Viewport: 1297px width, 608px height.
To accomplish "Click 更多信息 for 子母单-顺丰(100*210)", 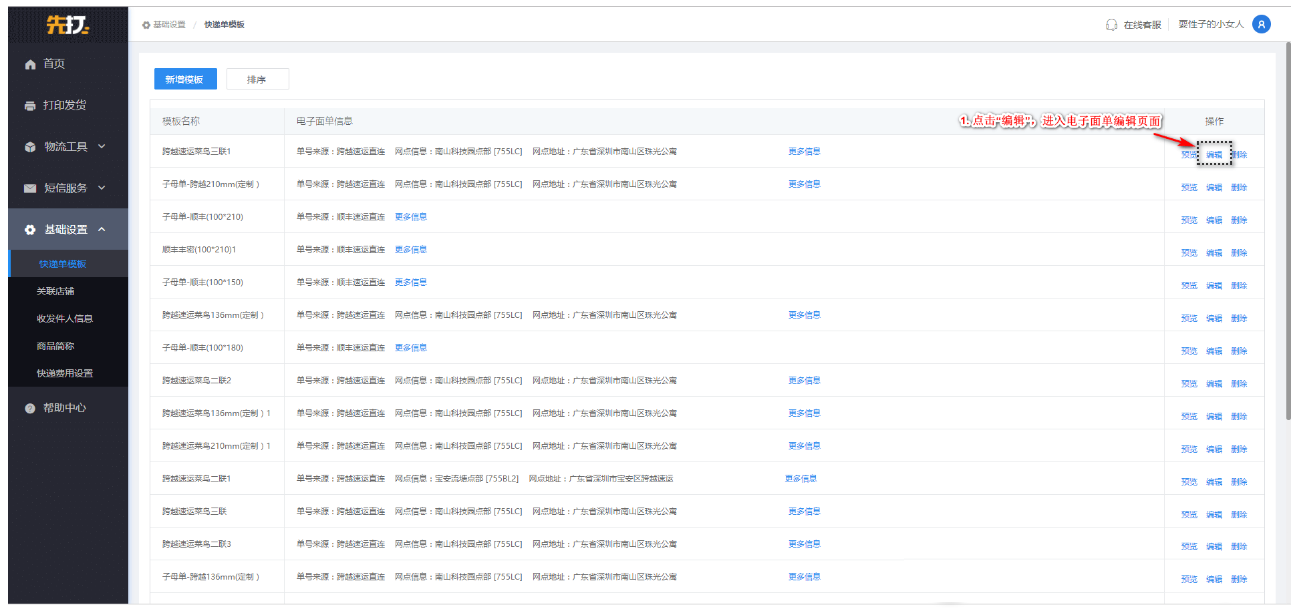I will 411,217.
